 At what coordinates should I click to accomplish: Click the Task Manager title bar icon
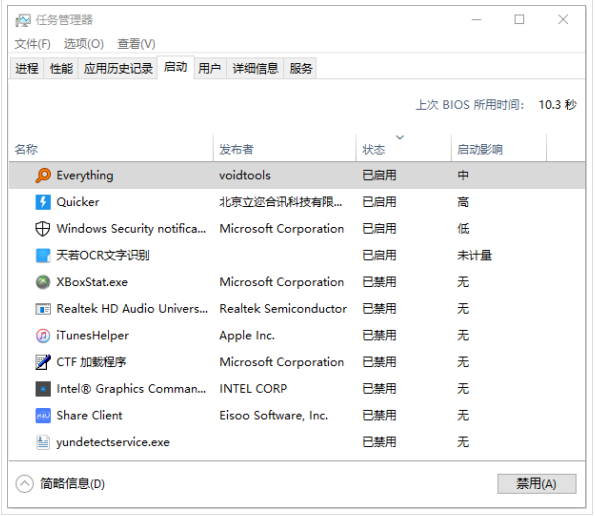point(23,20)
